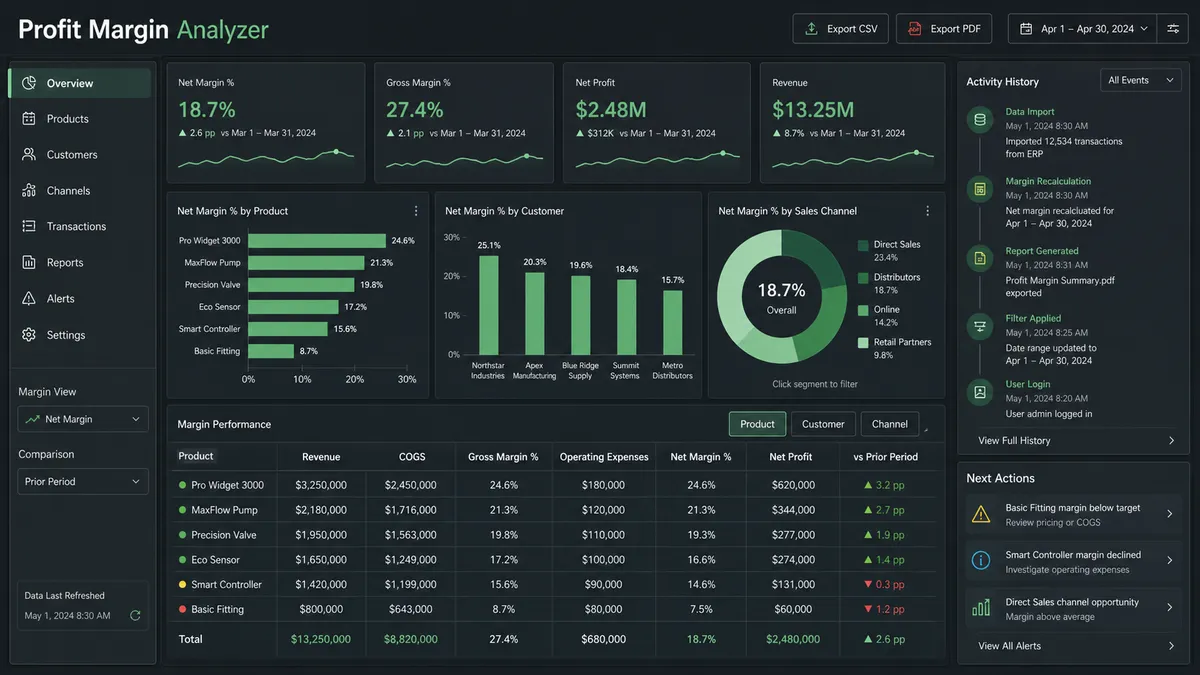The width and height of the screenshot is (1200, 675).
Task: Open the Margin Recalculation activity link
Action: pos(1048,181)
